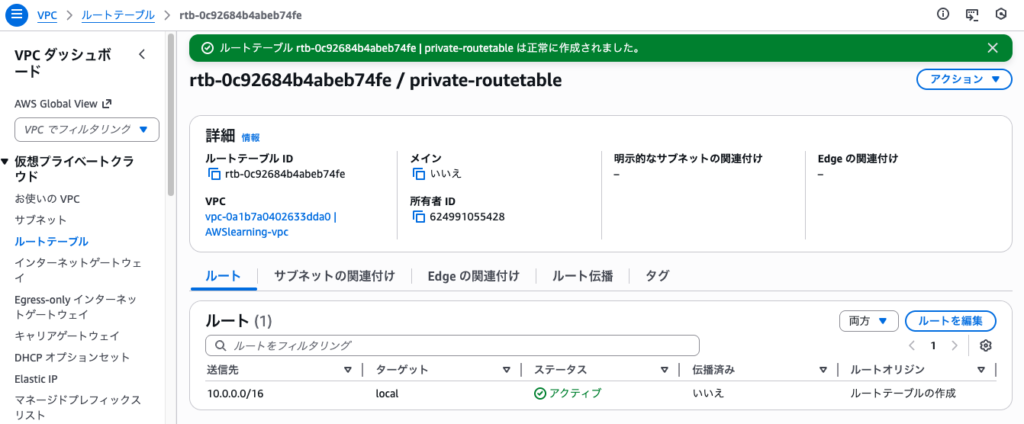Expand the VPC でフィルタリング dropdown
The width and height of the screenshot is (1024, 424).
coord(87,129)
